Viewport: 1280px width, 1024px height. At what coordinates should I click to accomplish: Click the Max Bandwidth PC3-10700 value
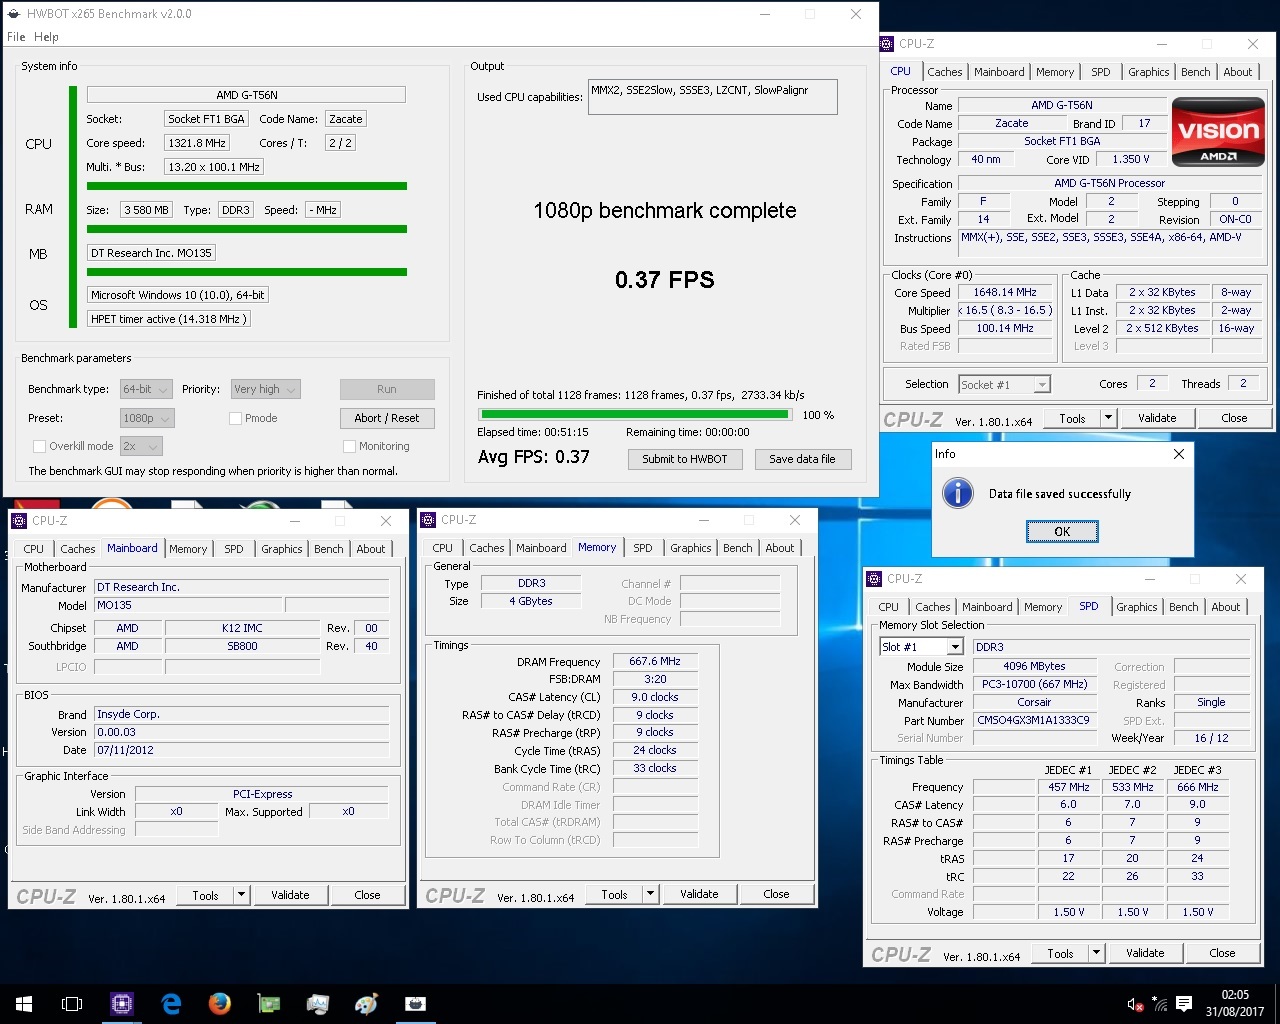(x=1034, y=685)
